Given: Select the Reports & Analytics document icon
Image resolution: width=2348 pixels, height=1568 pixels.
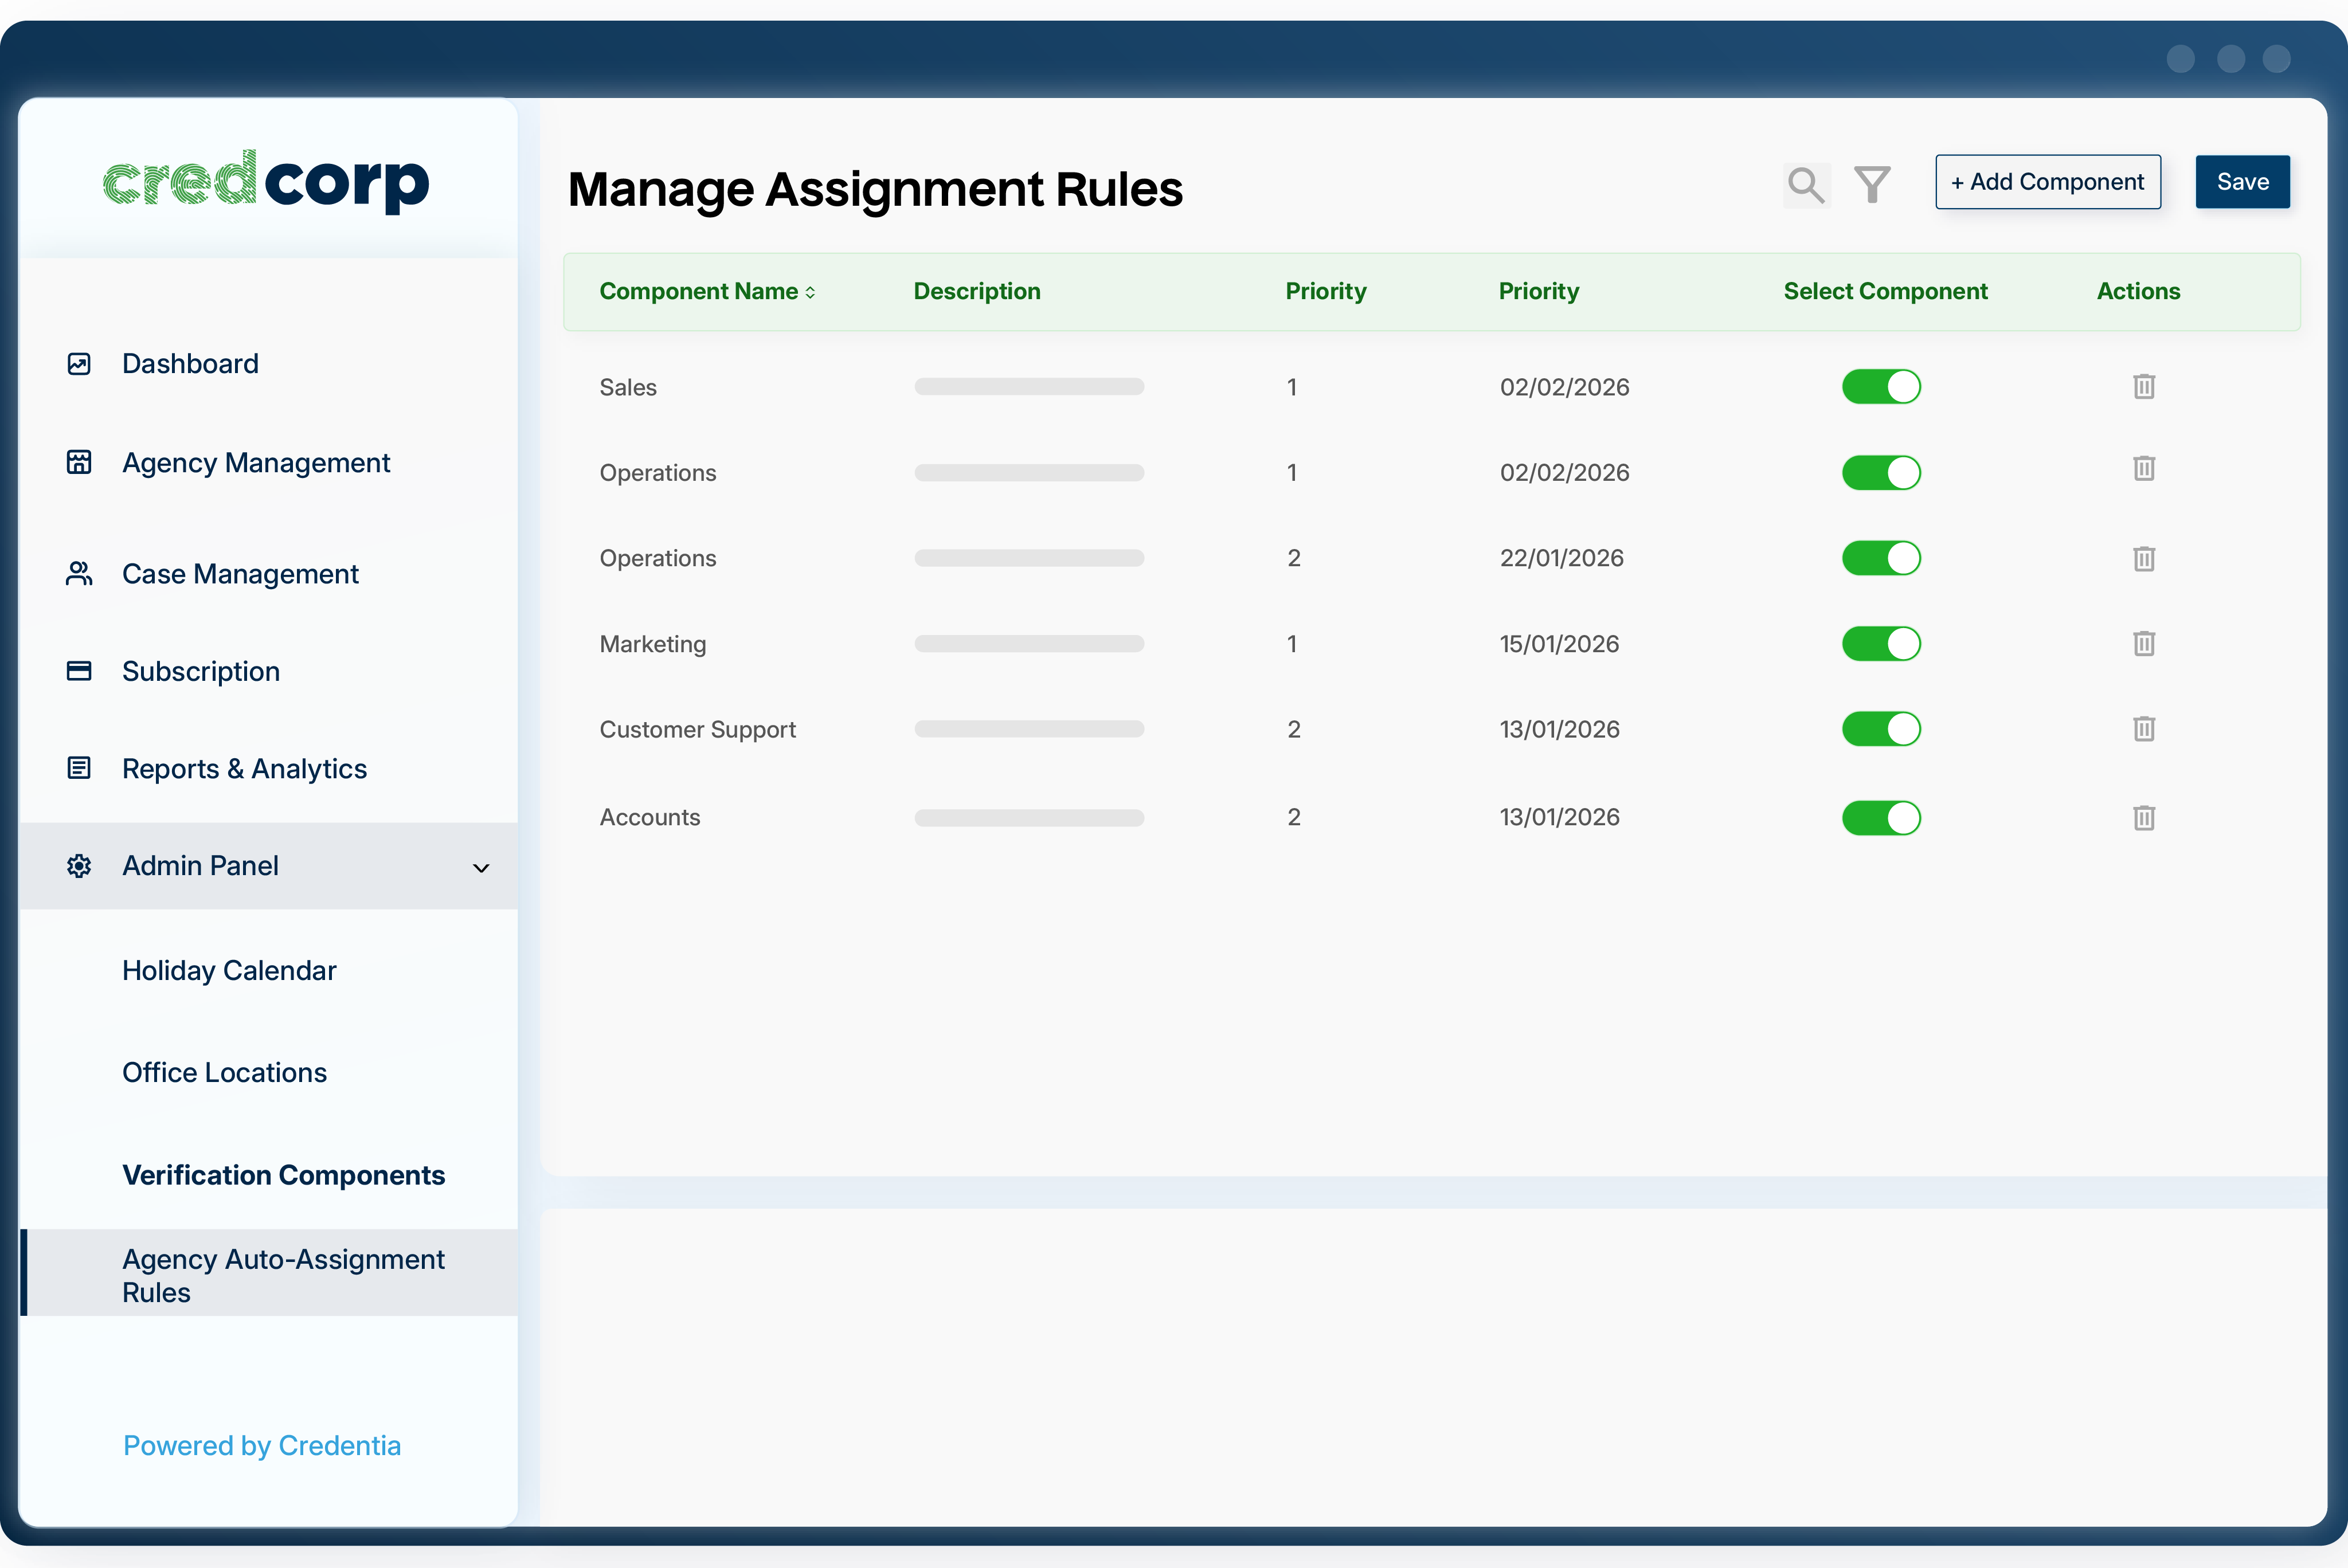Looking at the screenshot, I should (x=79, y=767).
